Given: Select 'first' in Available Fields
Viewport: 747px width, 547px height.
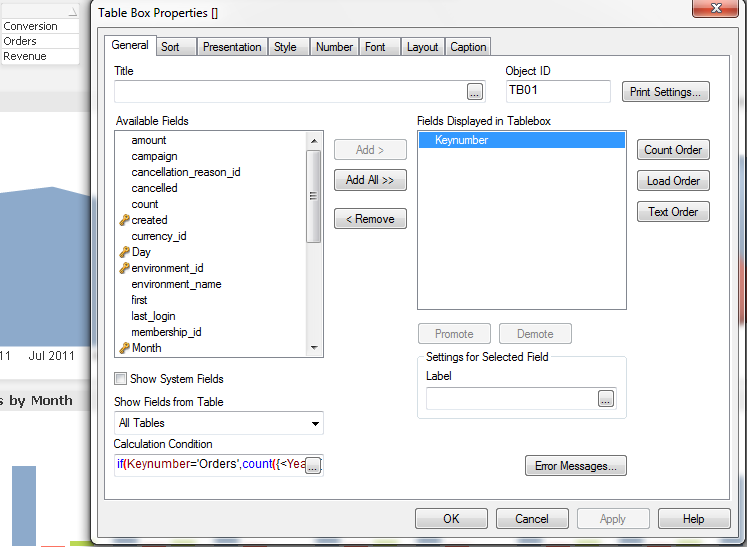Looking at the screenshot, I should pos(139,300).
